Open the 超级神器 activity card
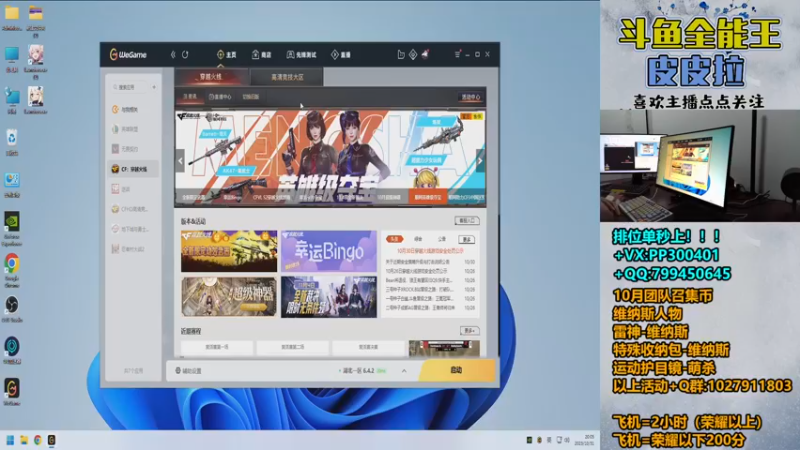This screenshot has width=800, height=450. click(x=229, y=297)
